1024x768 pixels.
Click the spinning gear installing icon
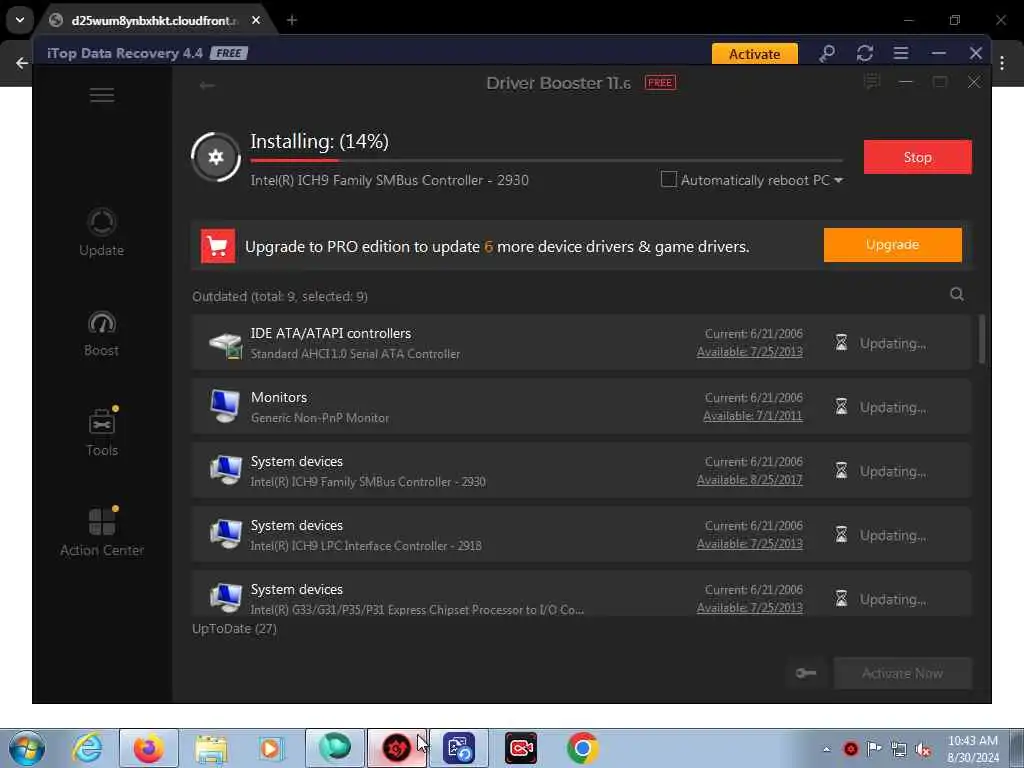216,157
